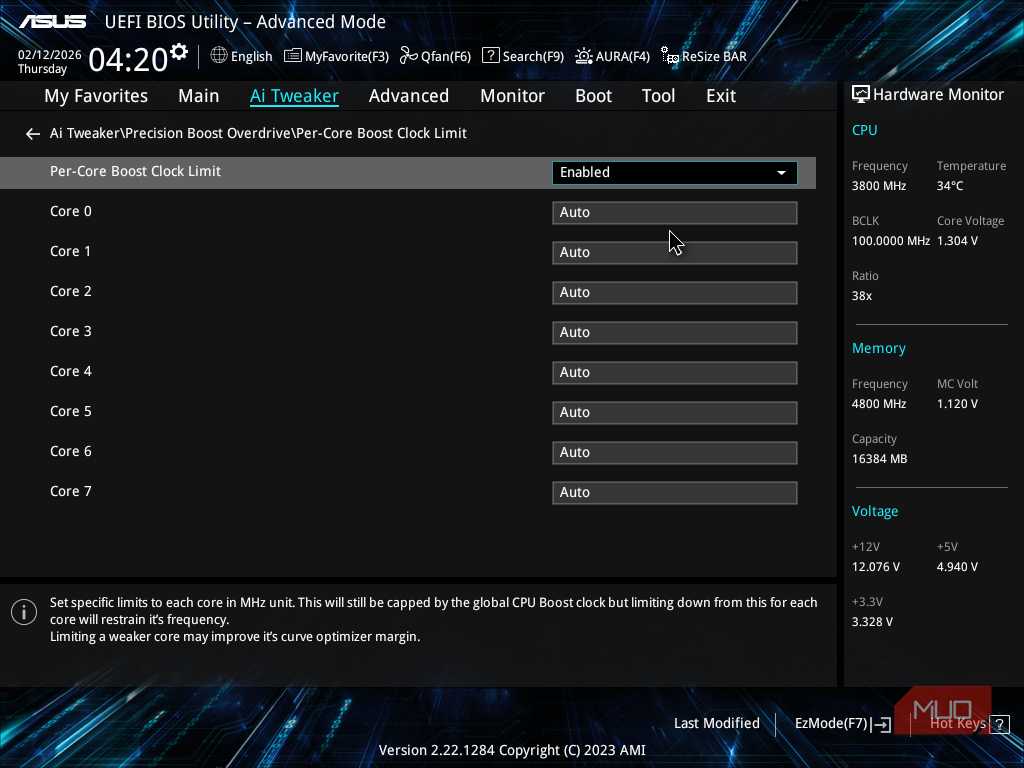Click the Core 1 Auto field

coord(675,253)
